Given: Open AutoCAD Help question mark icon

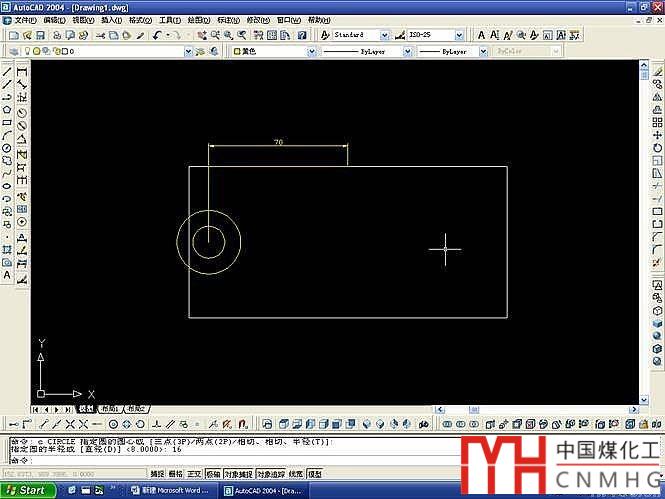Looking at the screenshot, I should (x=302, y=35).
